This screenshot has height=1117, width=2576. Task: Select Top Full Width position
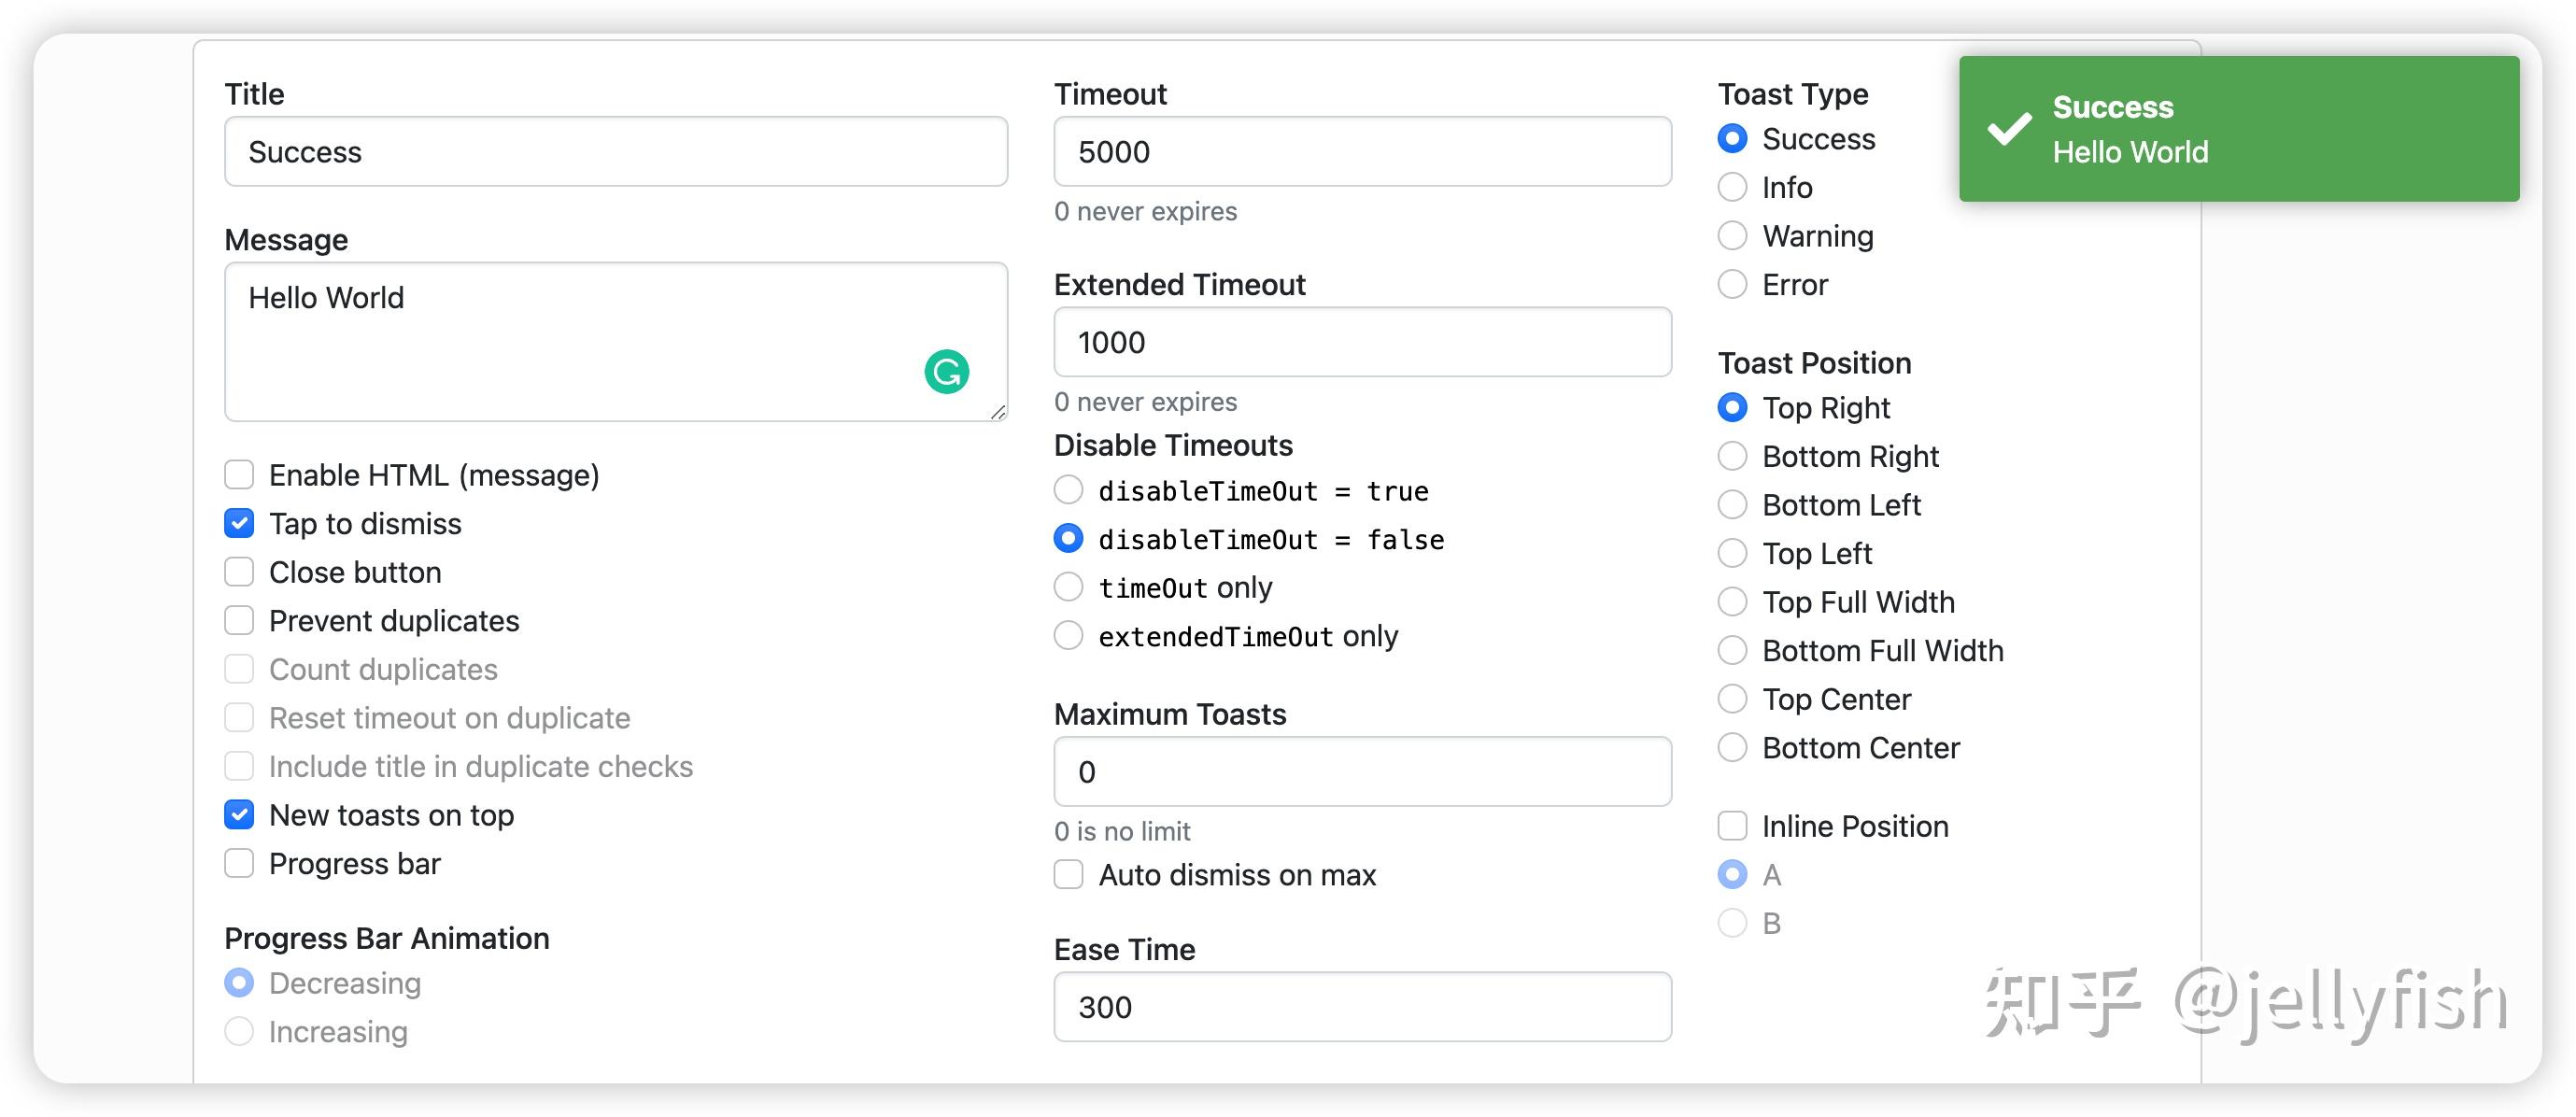pyautogui.click(x=1732, y=602)
